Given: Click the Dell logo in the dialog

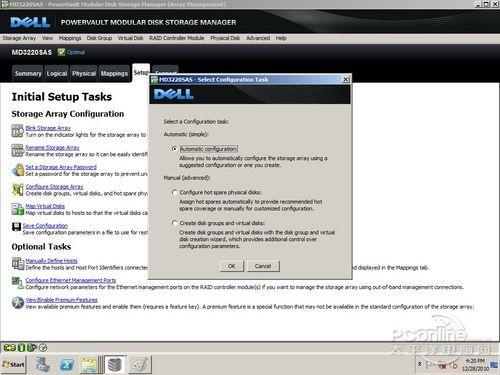Looking at the screenshot, I should tap(174, 94).
